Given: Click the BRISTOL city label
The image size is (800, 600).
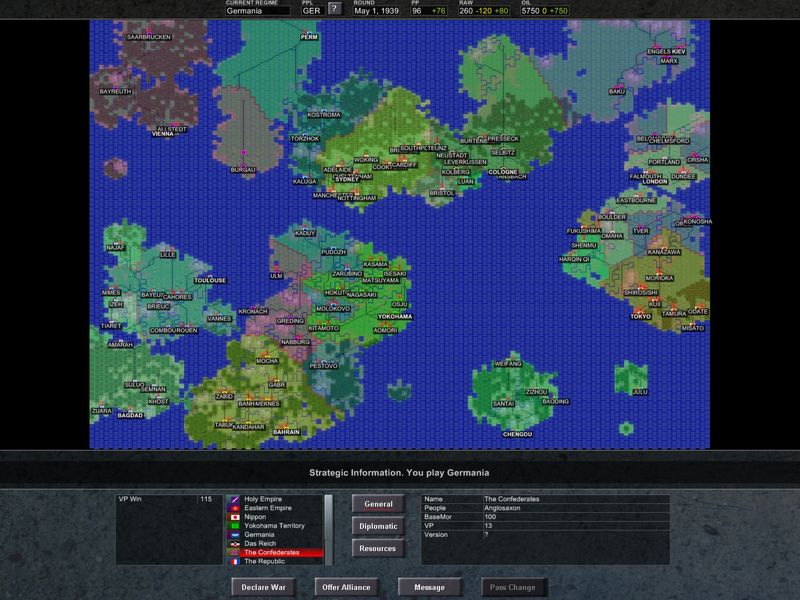Looking at the screenshot, I should coord(442,194).
